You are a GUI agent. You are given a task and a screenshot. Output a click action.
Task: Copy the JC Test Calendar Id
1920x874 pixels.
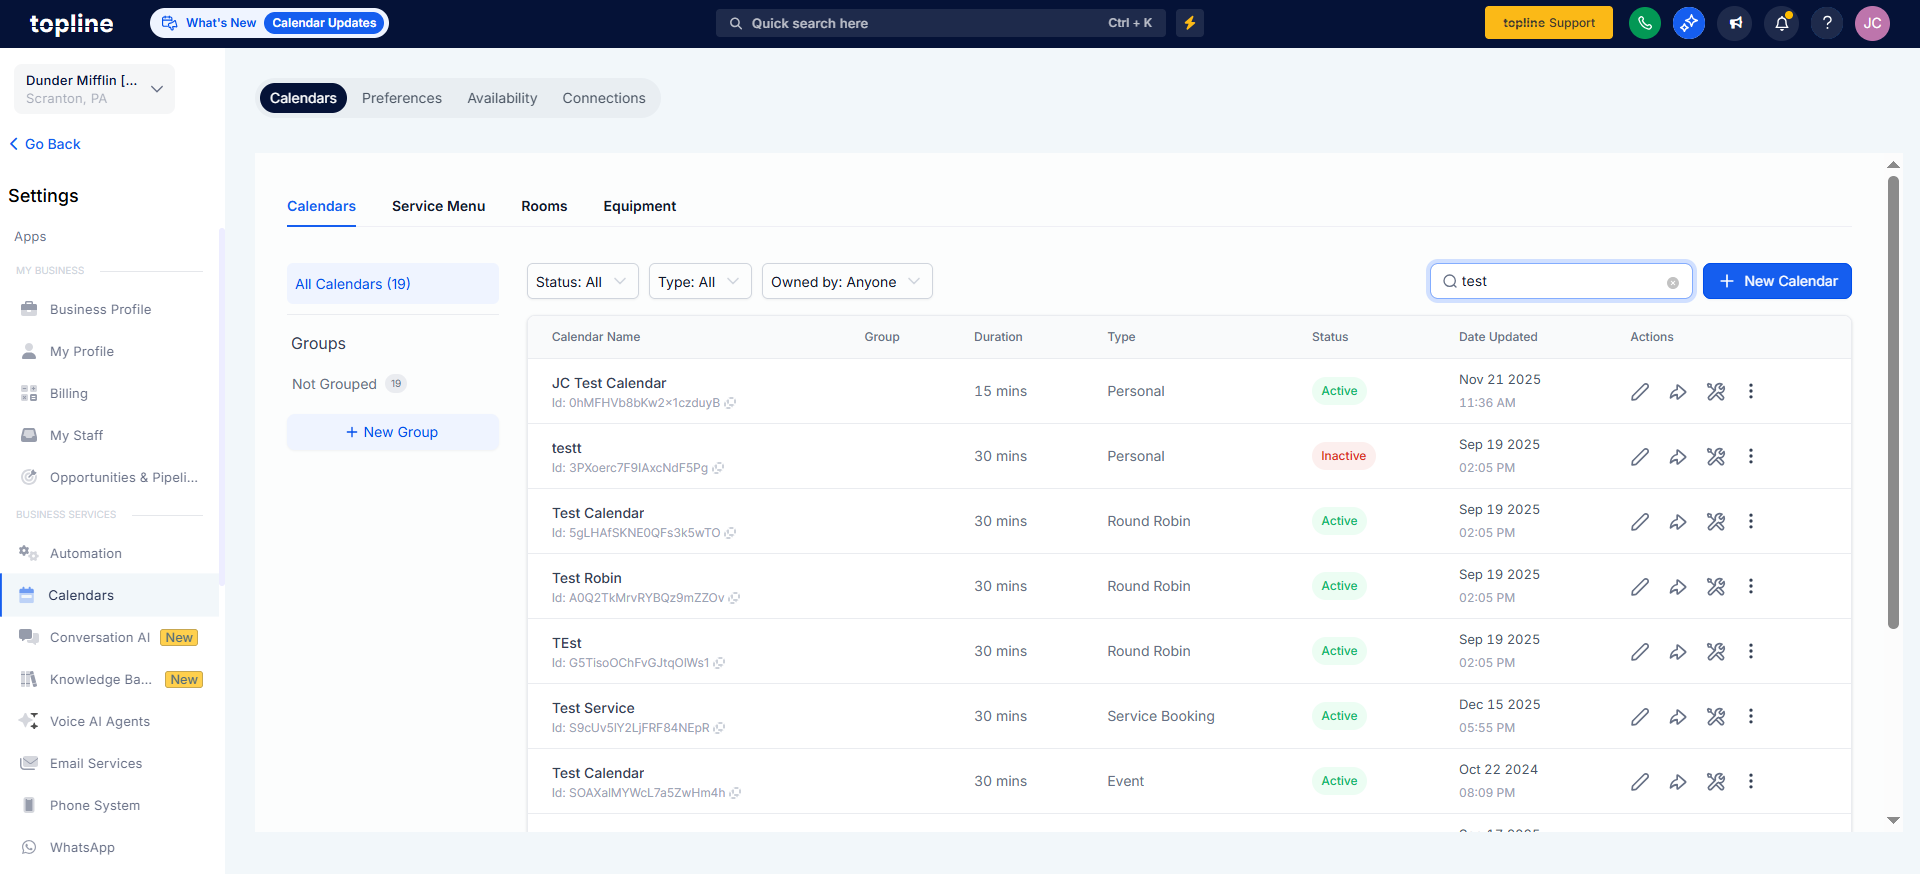coord(731,403)
